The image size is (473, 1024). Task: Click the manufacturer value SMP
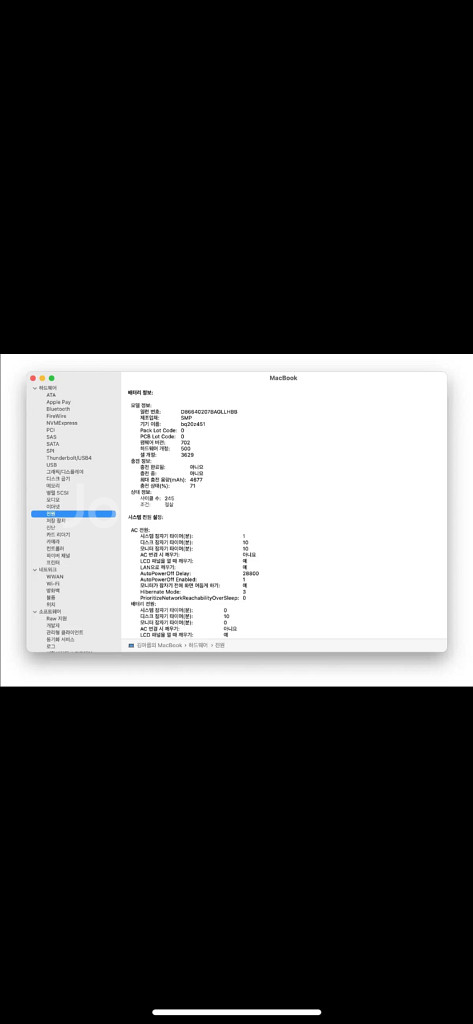(x=186, y=418)
